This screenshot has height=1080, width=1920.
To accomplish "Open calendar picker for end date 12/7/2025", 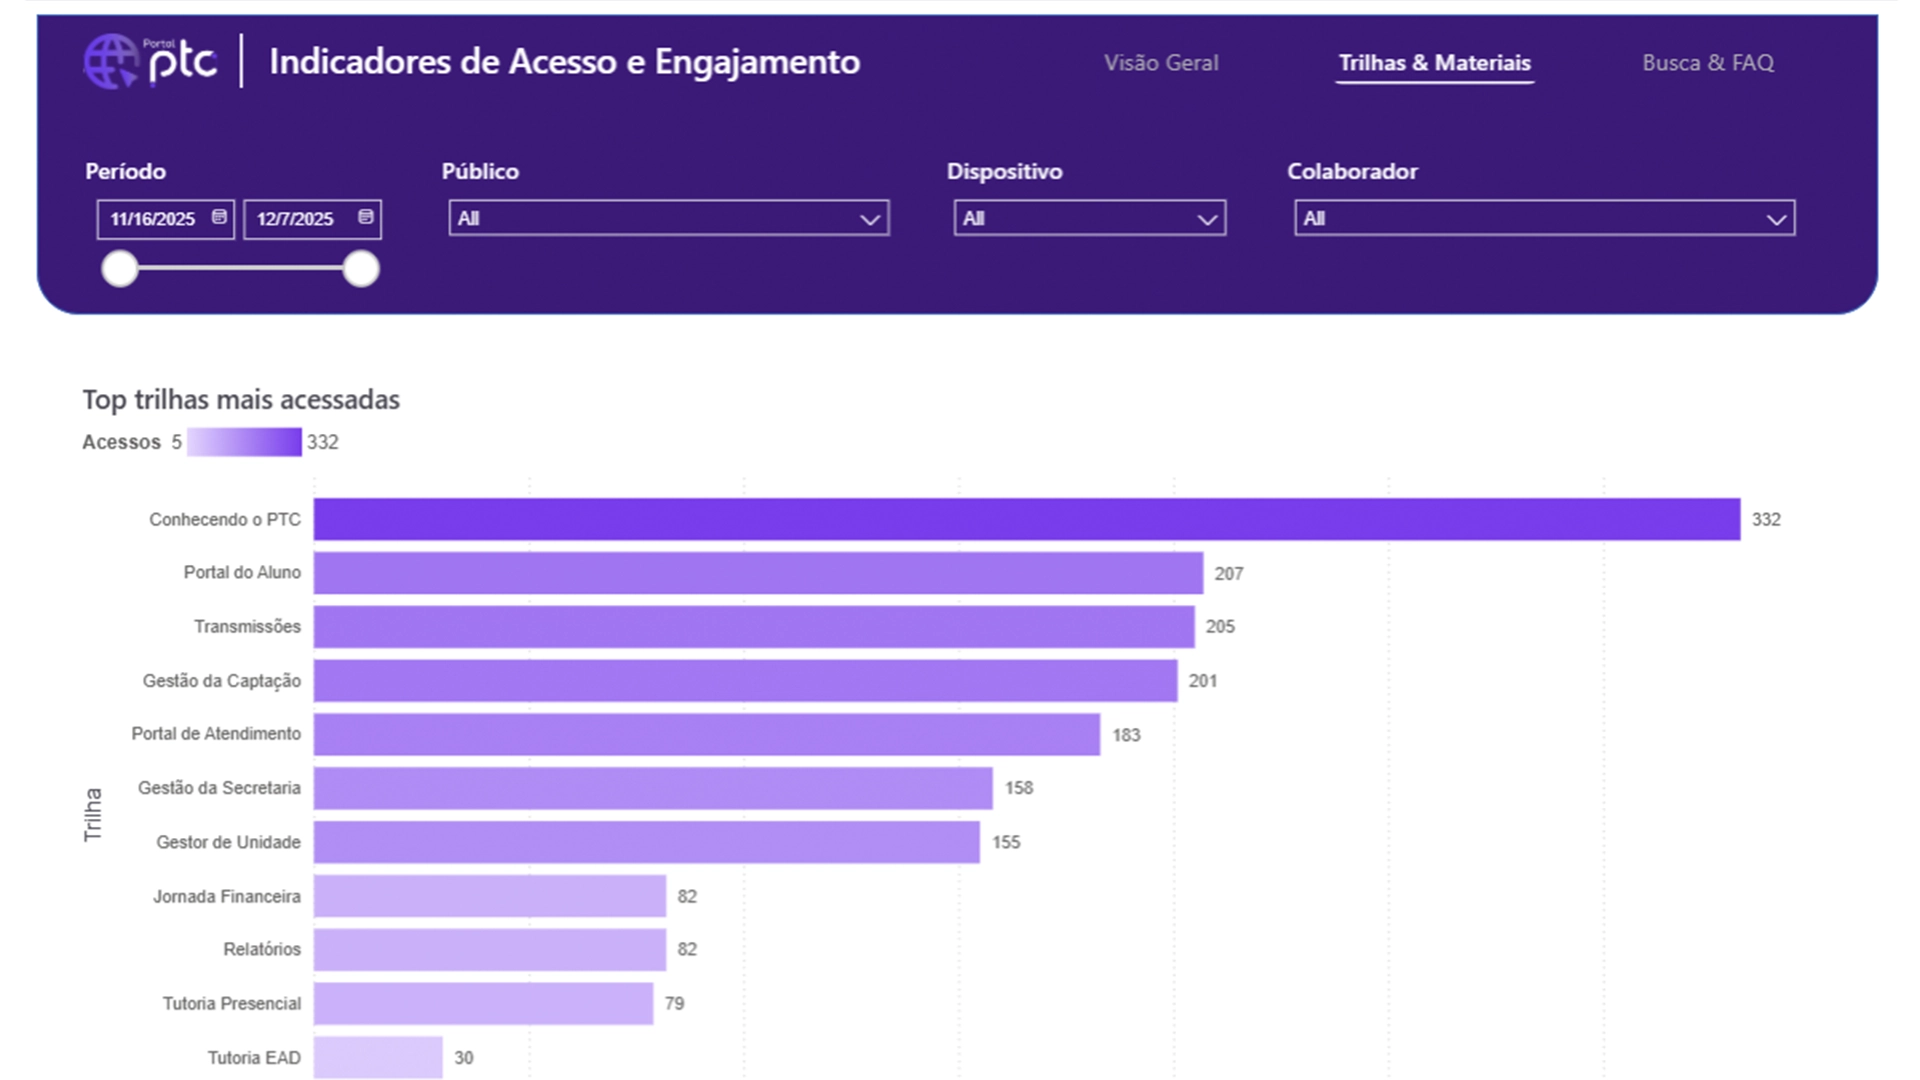I will point(366,218).
